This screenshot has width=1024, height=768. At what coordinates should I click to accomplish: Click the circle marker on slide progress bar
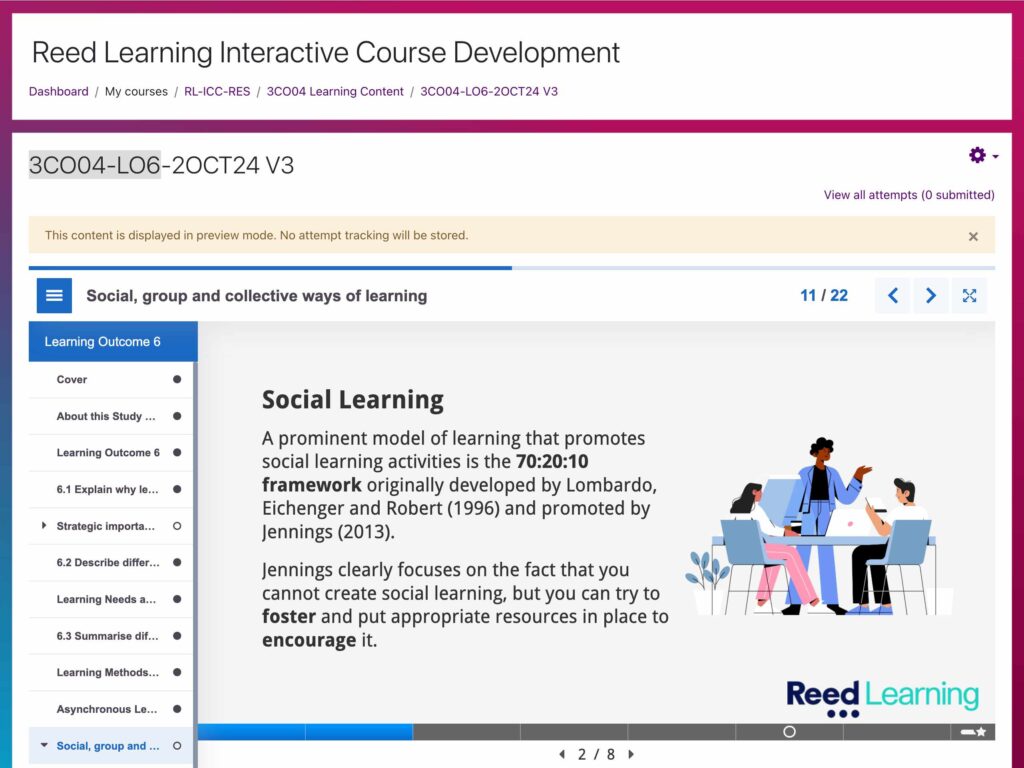789,732
